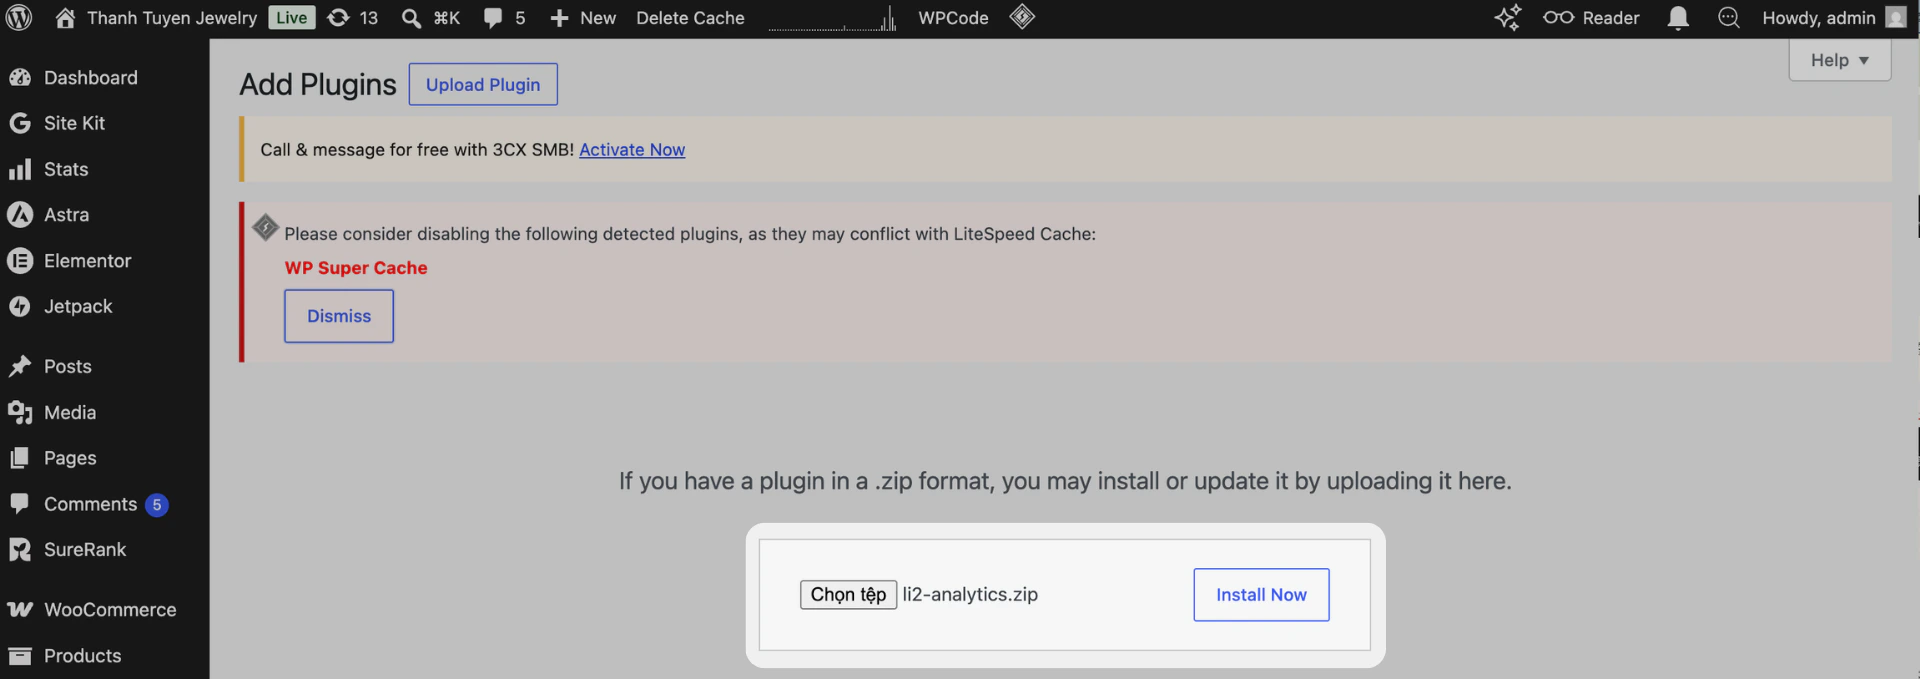Expand the Help dropdown tab
Screen dimensions: 1920x679
click(x=1839, y=60)
